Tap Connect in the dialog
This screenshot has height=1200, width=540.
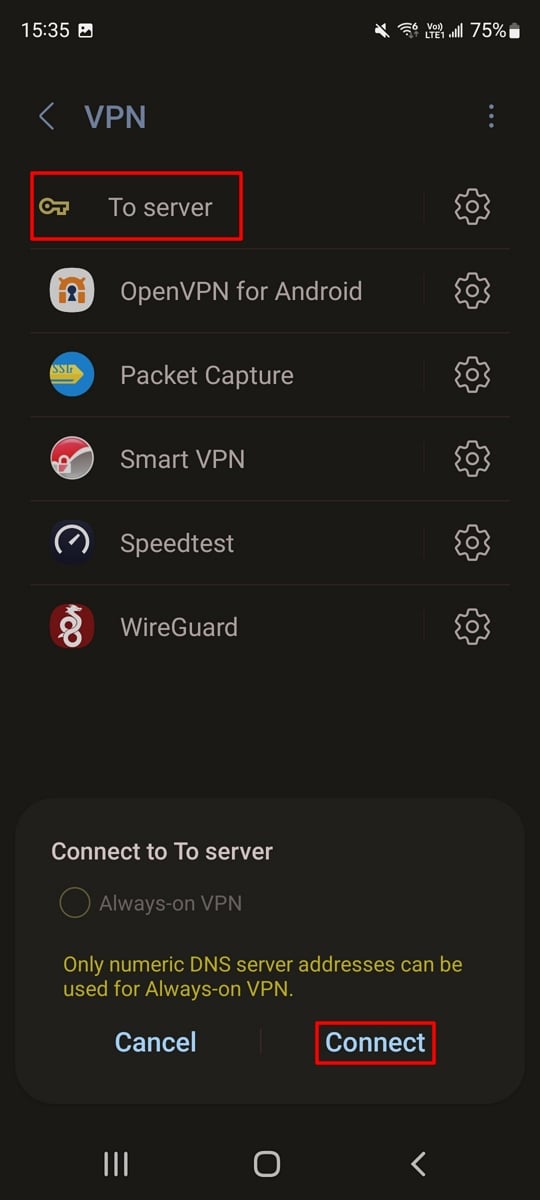pos(376,1042)
